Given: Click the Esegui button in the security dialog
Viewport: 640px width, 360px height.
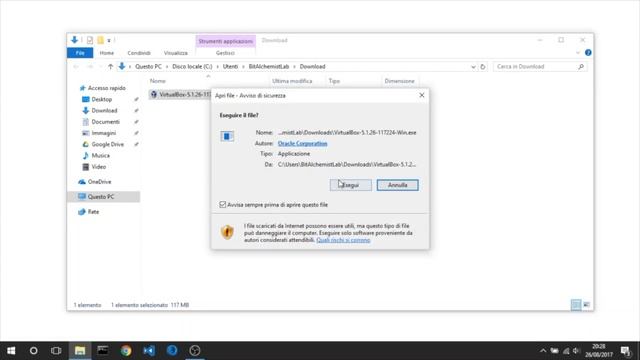Looking at the screenshot, I should 351,185.
